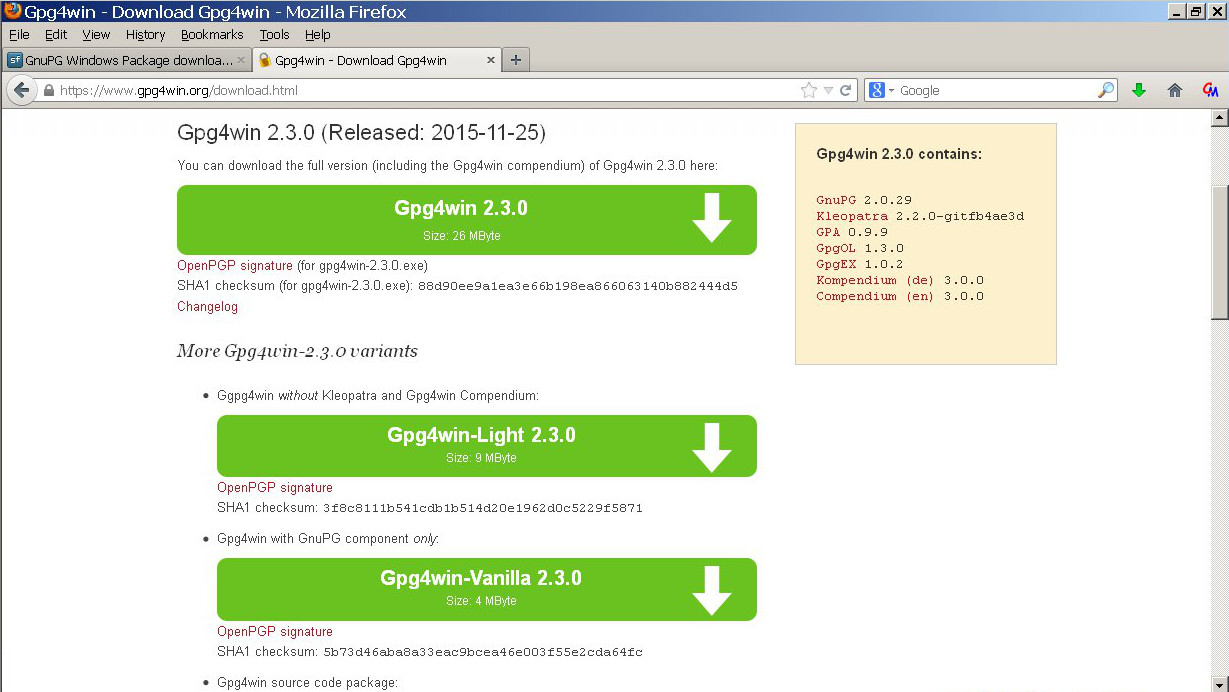Screen dimensions: 1229x692
Task: Click the GpgOL component link
Action: [836, 248]
